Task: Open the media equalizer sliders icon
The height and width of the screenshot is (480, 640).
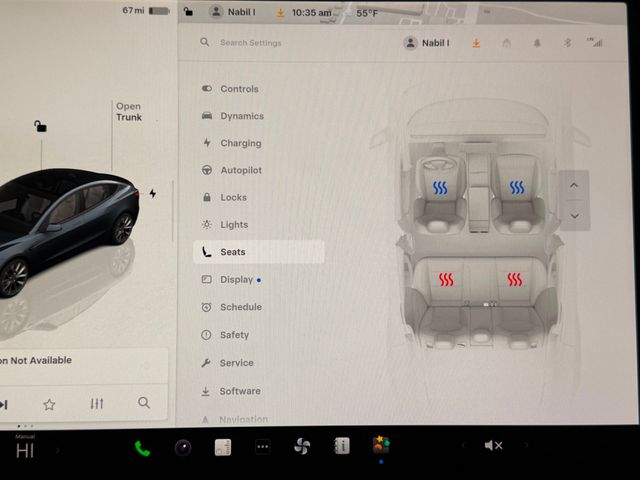Action: [x=97, y=404]
